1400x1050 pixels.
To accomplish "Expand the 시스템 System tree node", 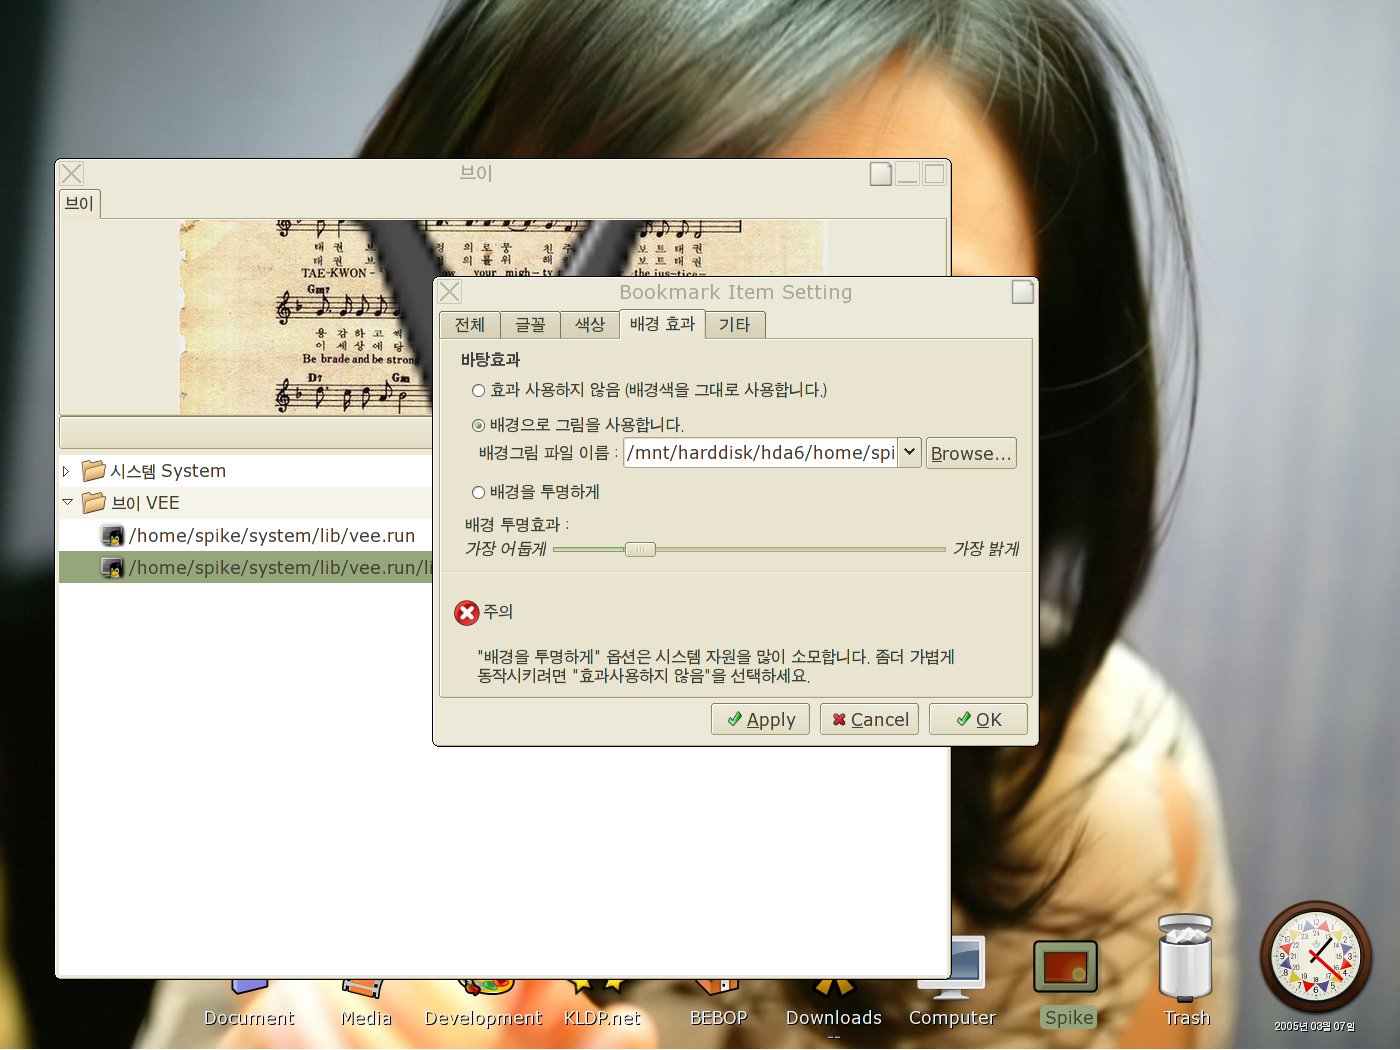I will [66, 471].
